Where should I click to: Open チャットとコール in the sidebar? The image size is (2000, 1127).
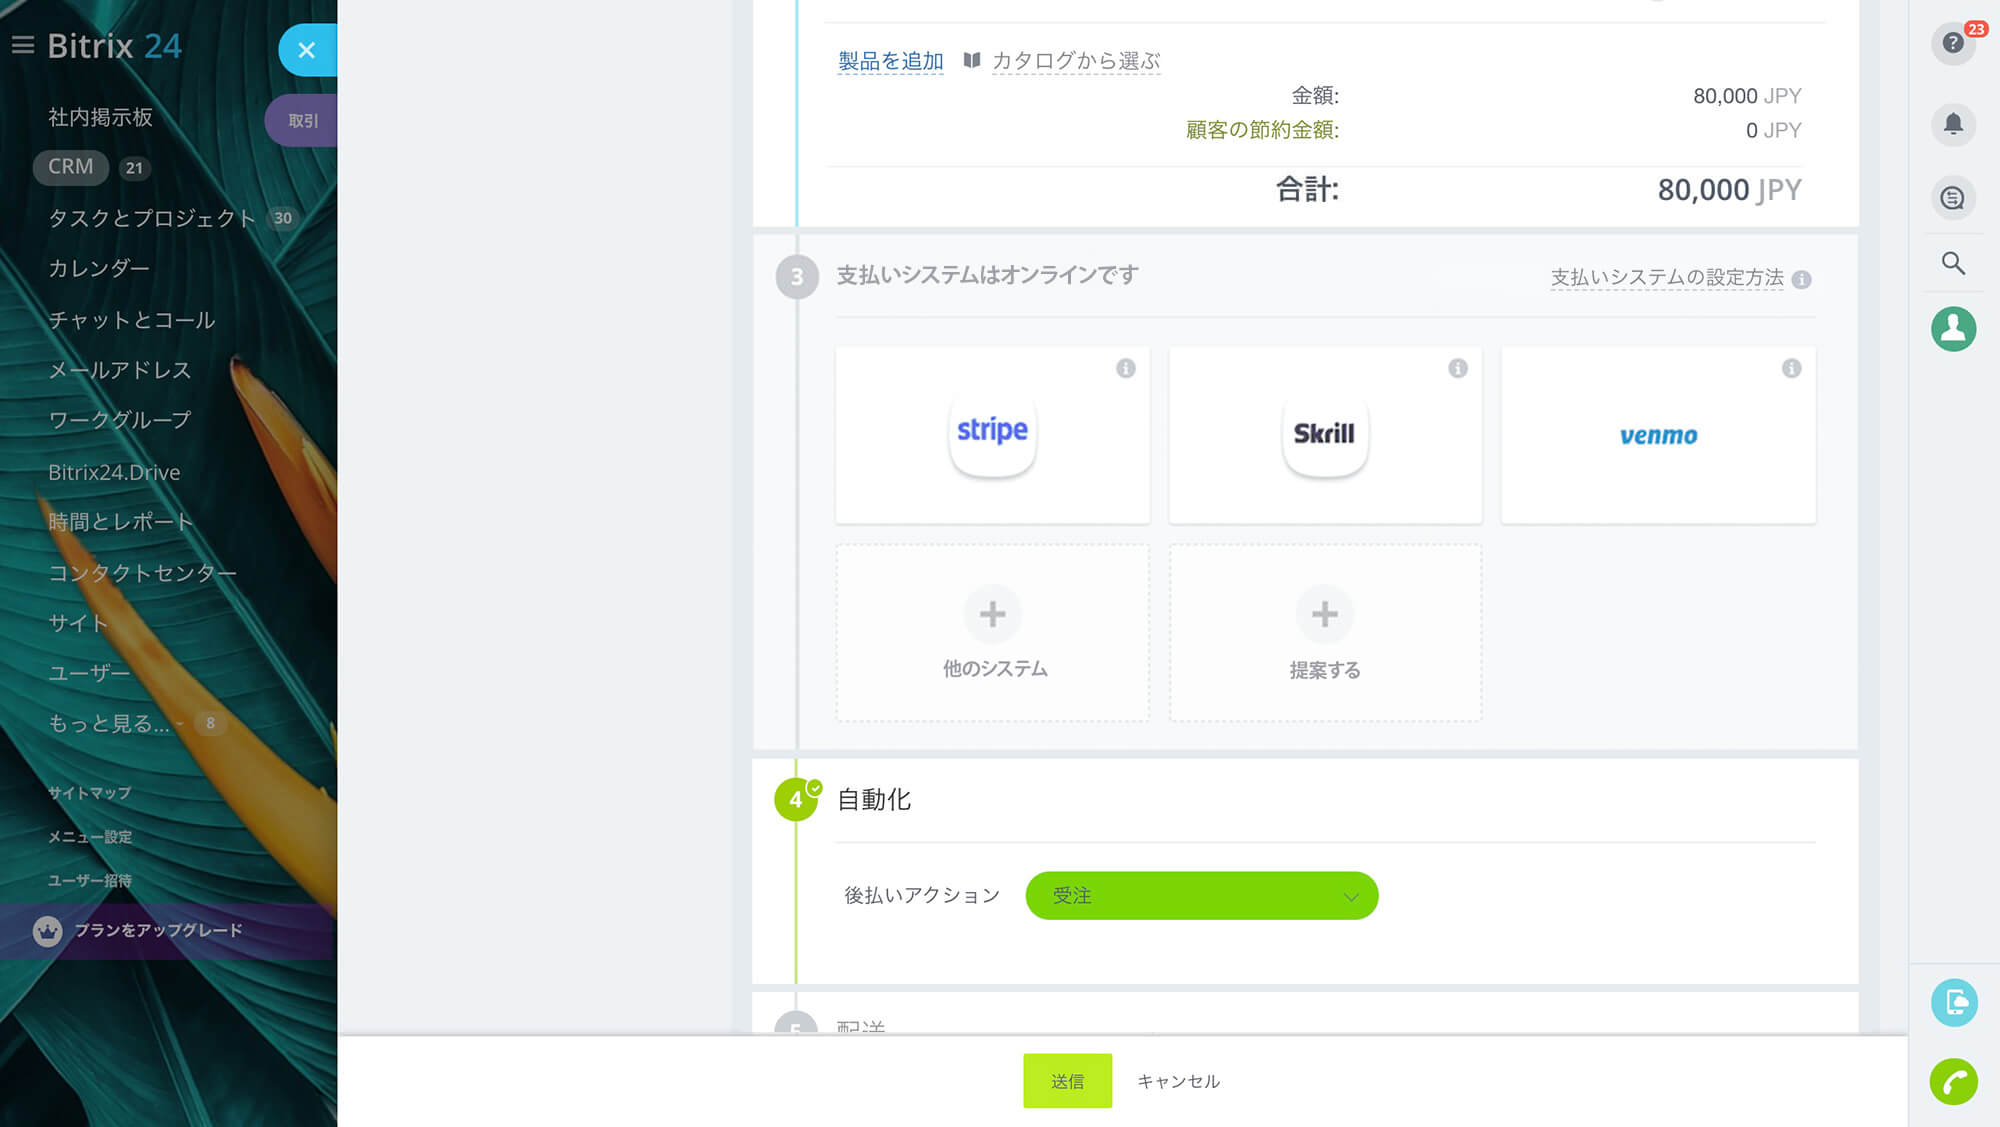tap(132, 320)
